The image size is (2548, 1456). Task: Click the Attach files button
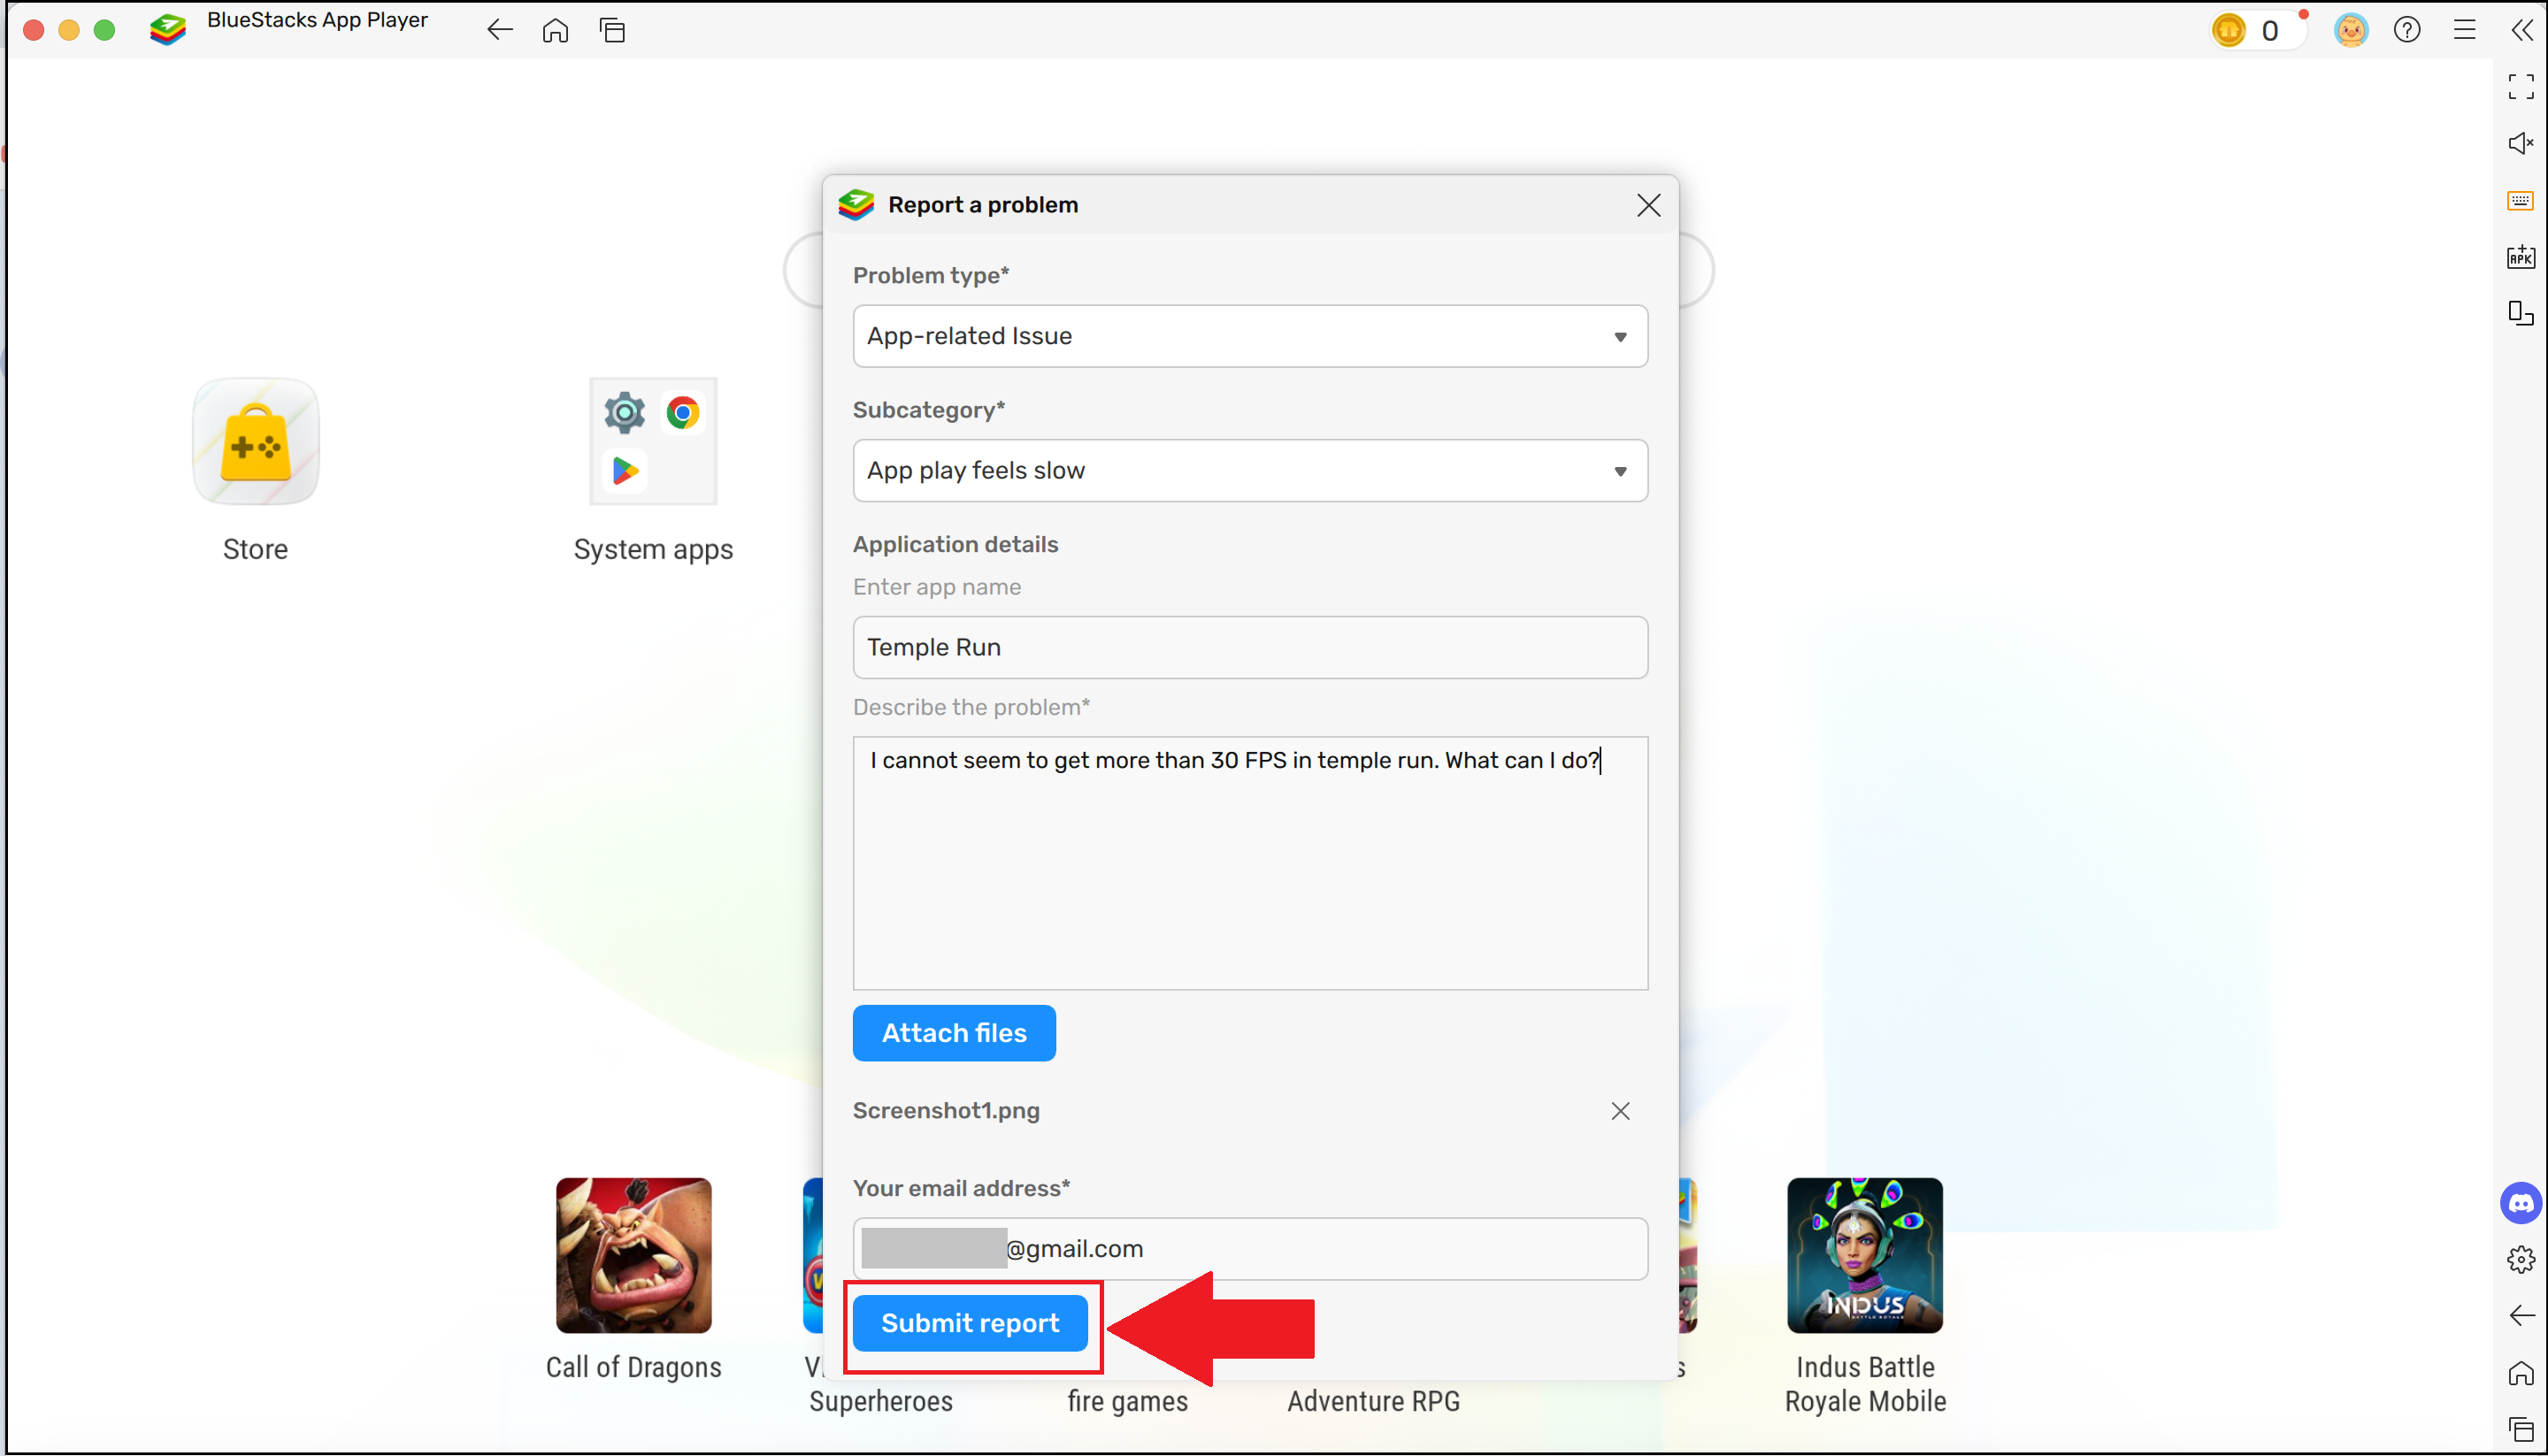[954, 1033]
